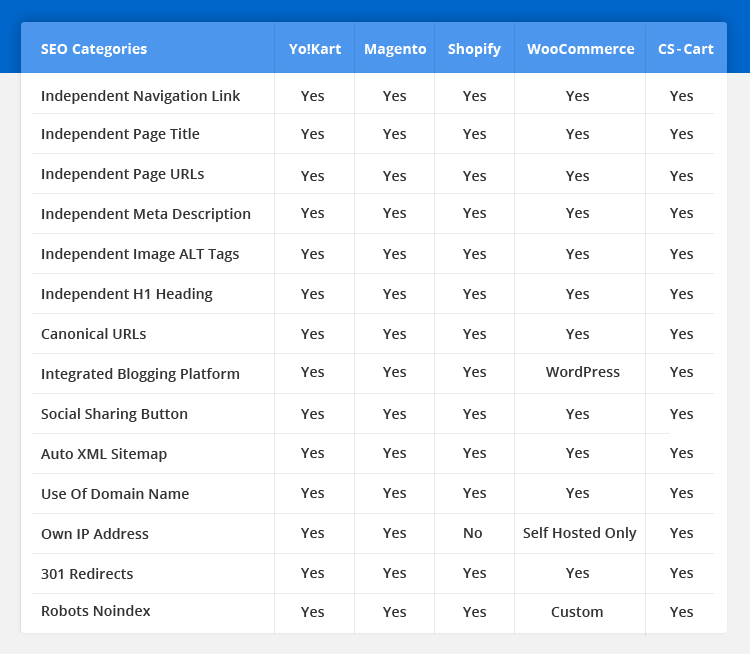This screenshot has height=654, width=750.
Task: Click the Own IP Address row label
Action: (95, 534)
